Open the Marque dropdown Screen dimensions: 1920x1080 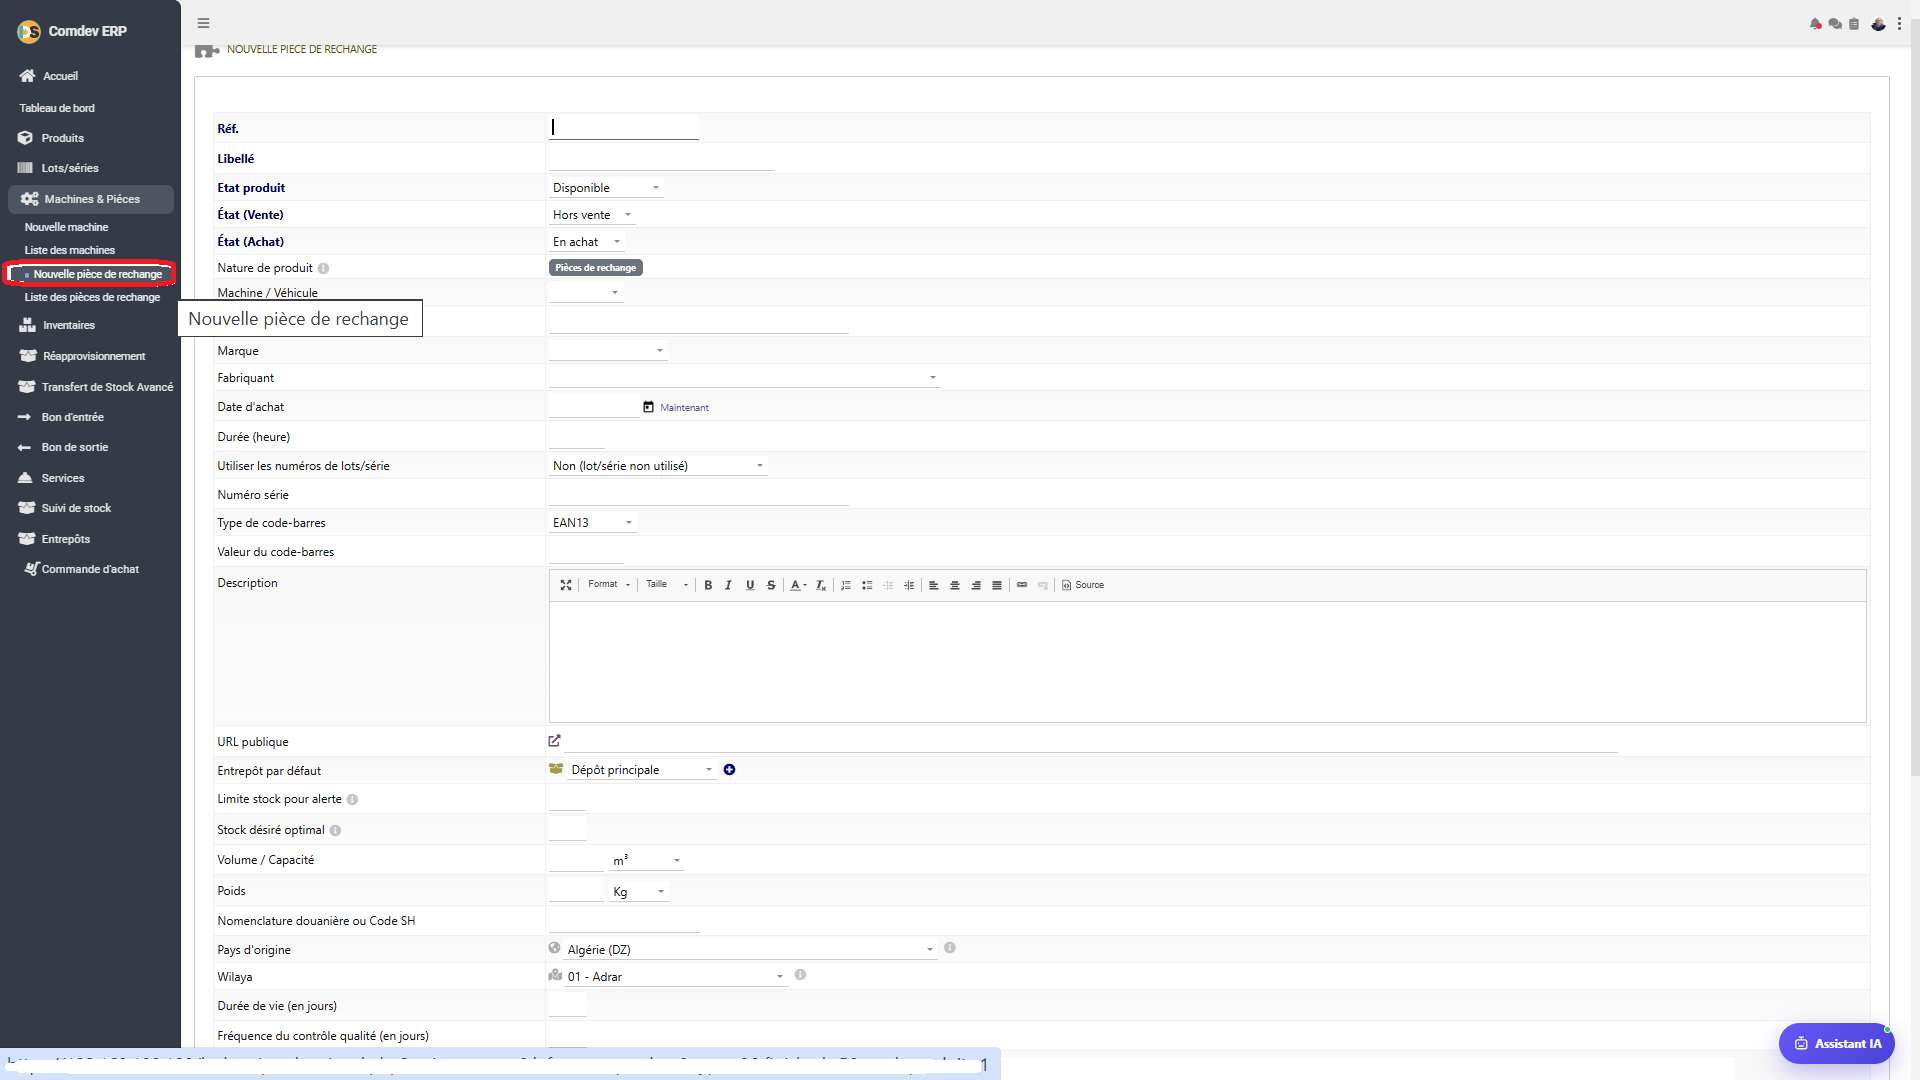click(x=608, y=351)
